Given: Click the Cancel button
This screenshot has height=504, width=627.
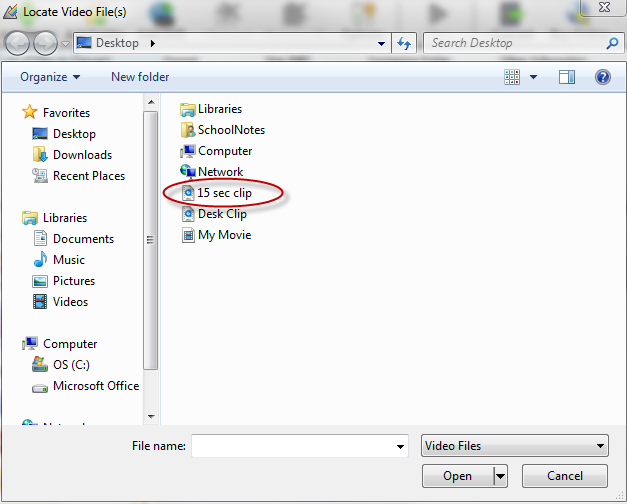Looking at the screenshot, I should 565,476.
